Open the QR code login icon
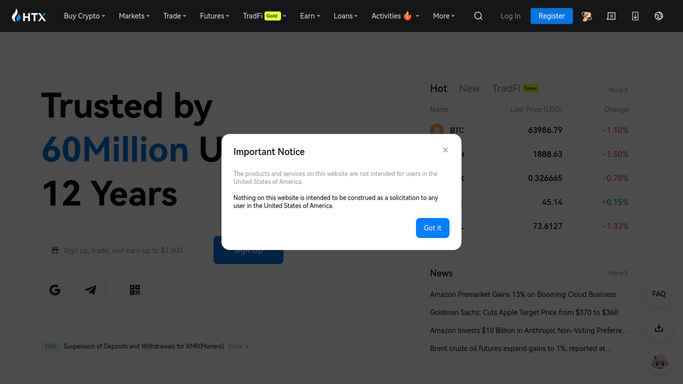This screenshot has height=384, width=683. point(135,290)
